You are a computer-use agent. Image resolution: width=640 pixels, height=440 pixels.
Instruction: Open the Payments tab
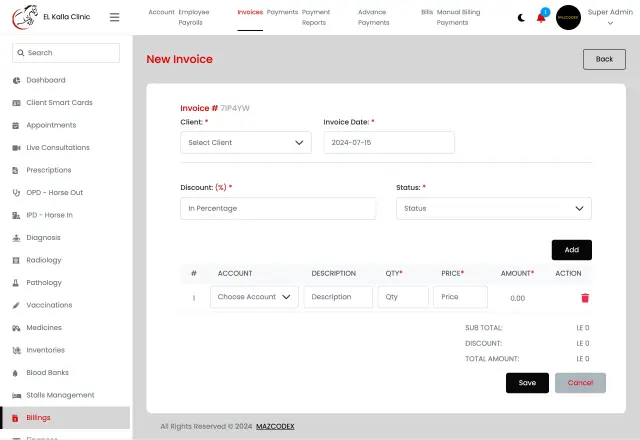click(282, 12)
